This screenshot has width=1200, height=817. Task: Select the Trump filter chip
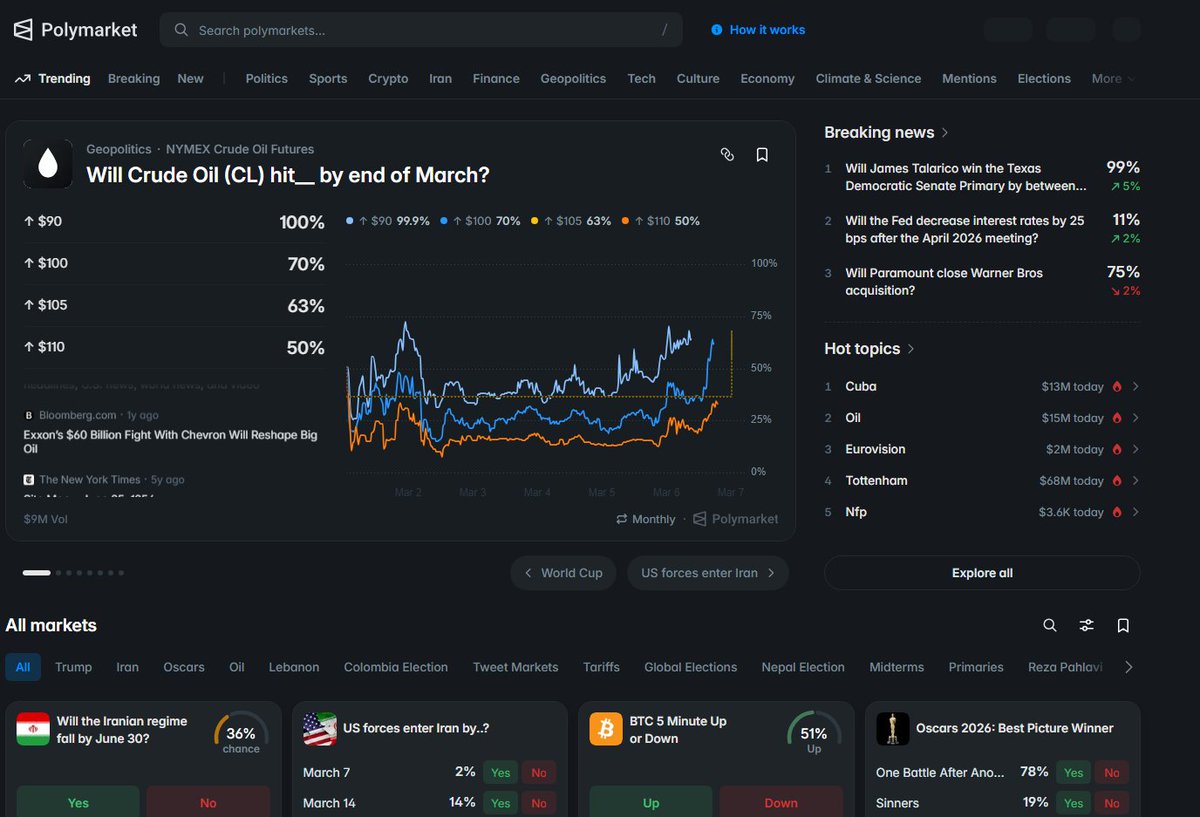click(73, 667)
